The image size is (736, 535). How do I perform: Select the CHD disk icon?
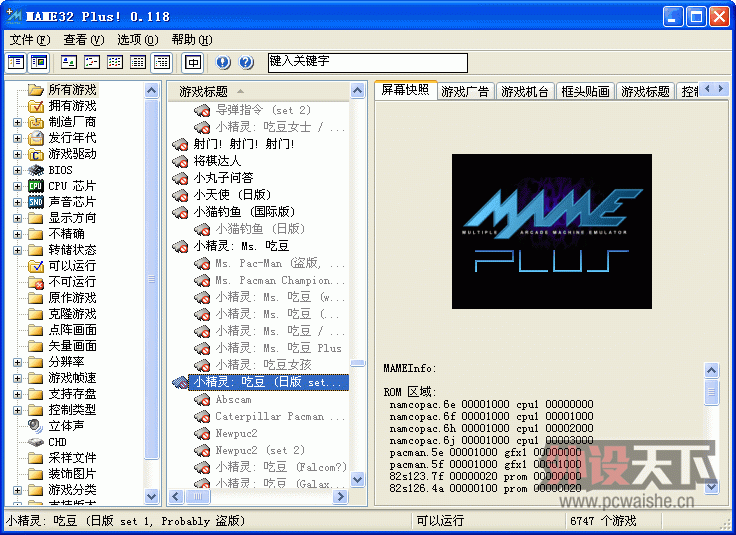[36, 442]
